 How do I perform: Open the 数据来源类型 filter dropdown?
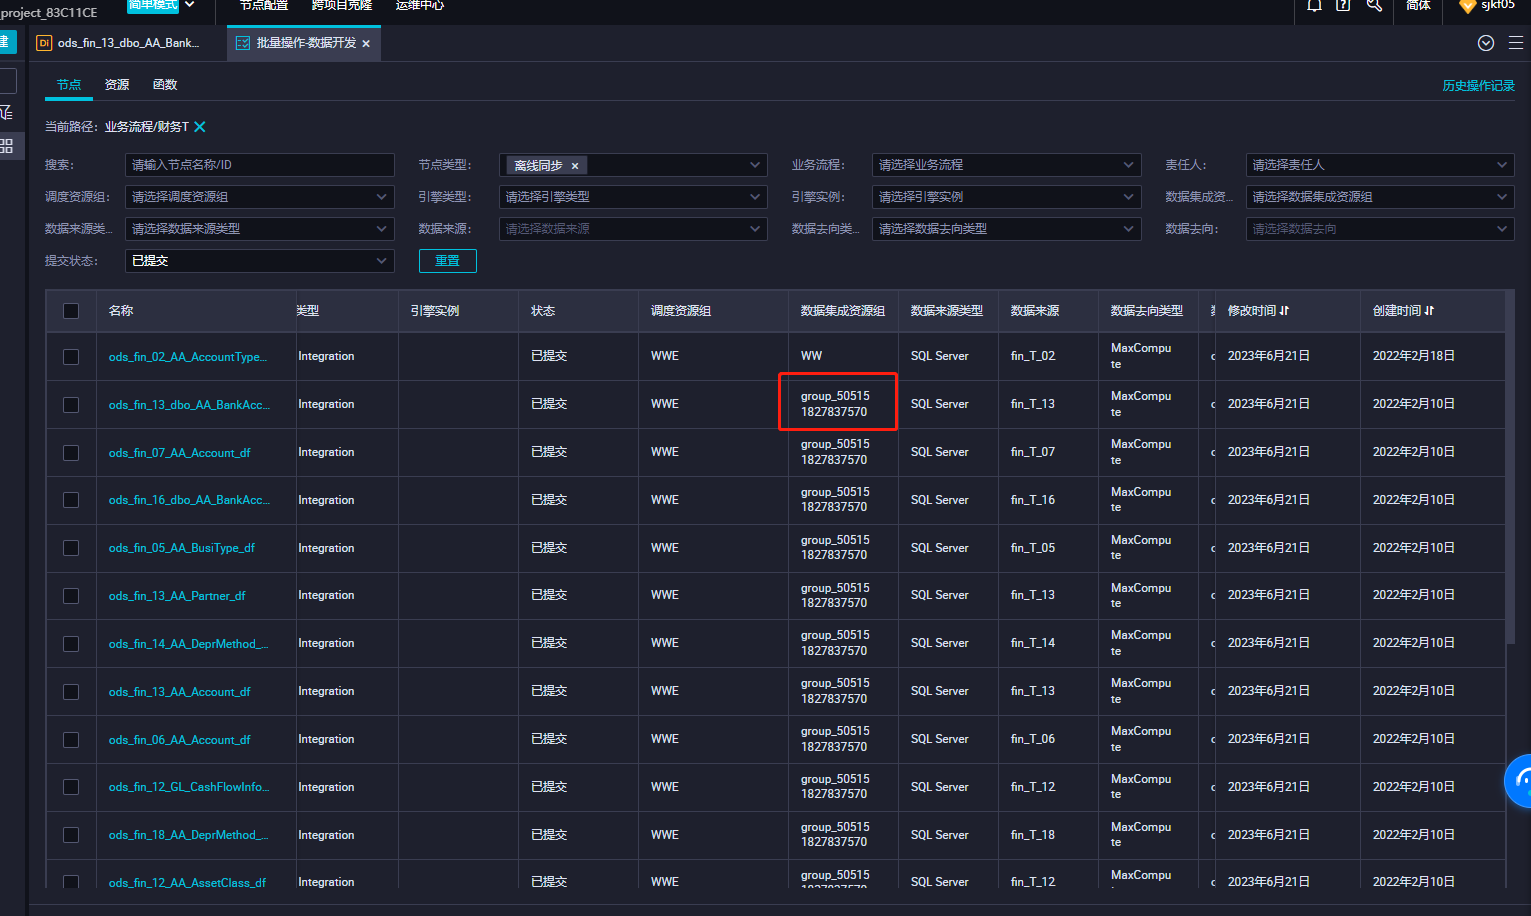coord(260,229)
